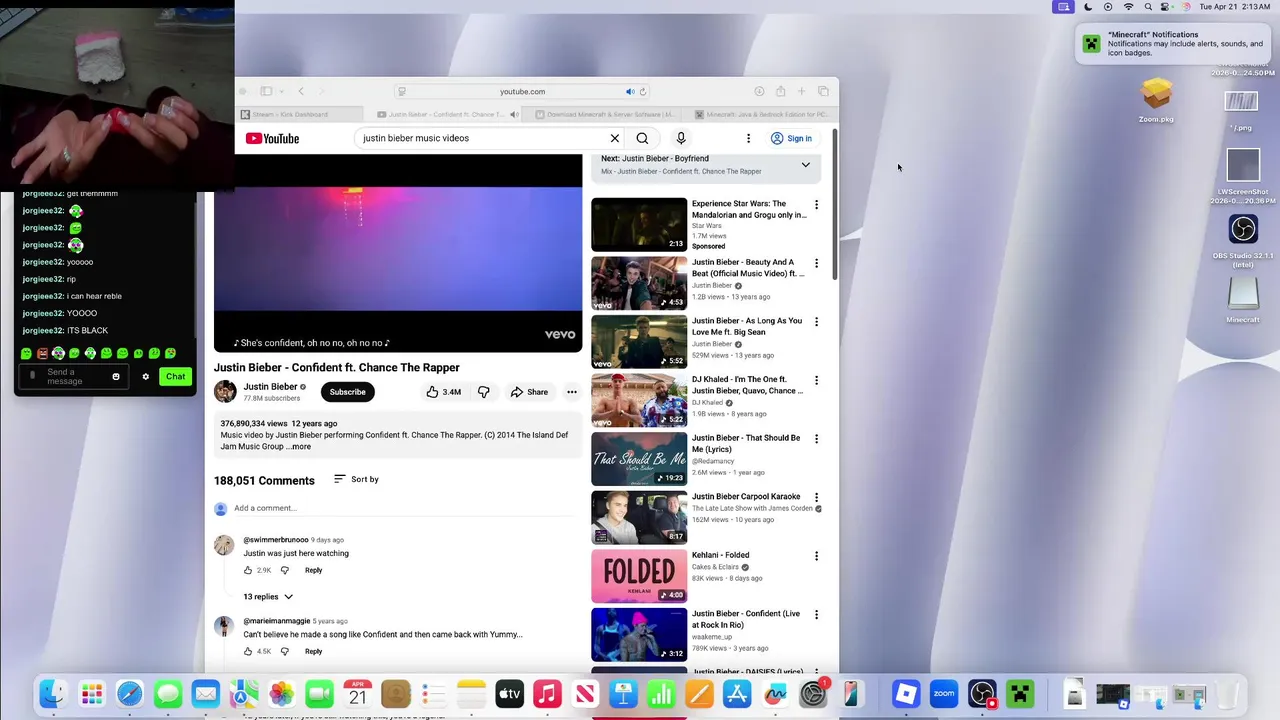Screen dimensions: 1280x720
Task: Open options for As Long As You Love Me
Action: click(x=816, y=322)
